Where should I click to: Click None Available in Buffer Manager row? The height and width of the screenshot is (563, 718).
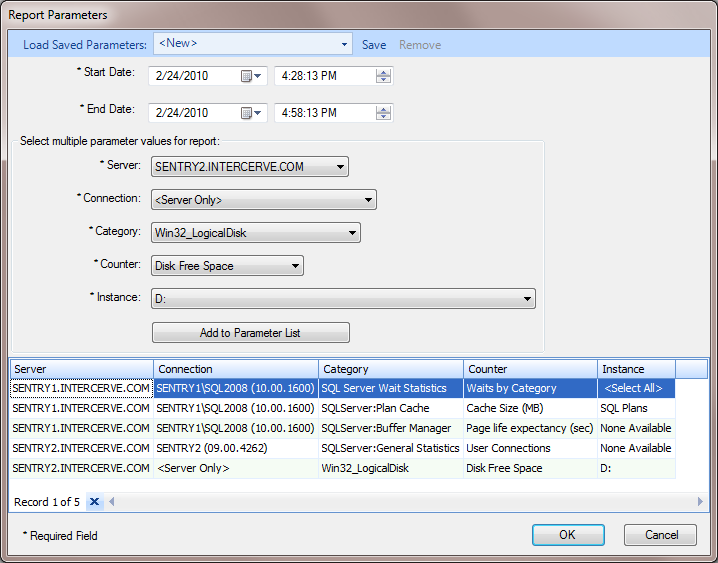coord(636,428)
